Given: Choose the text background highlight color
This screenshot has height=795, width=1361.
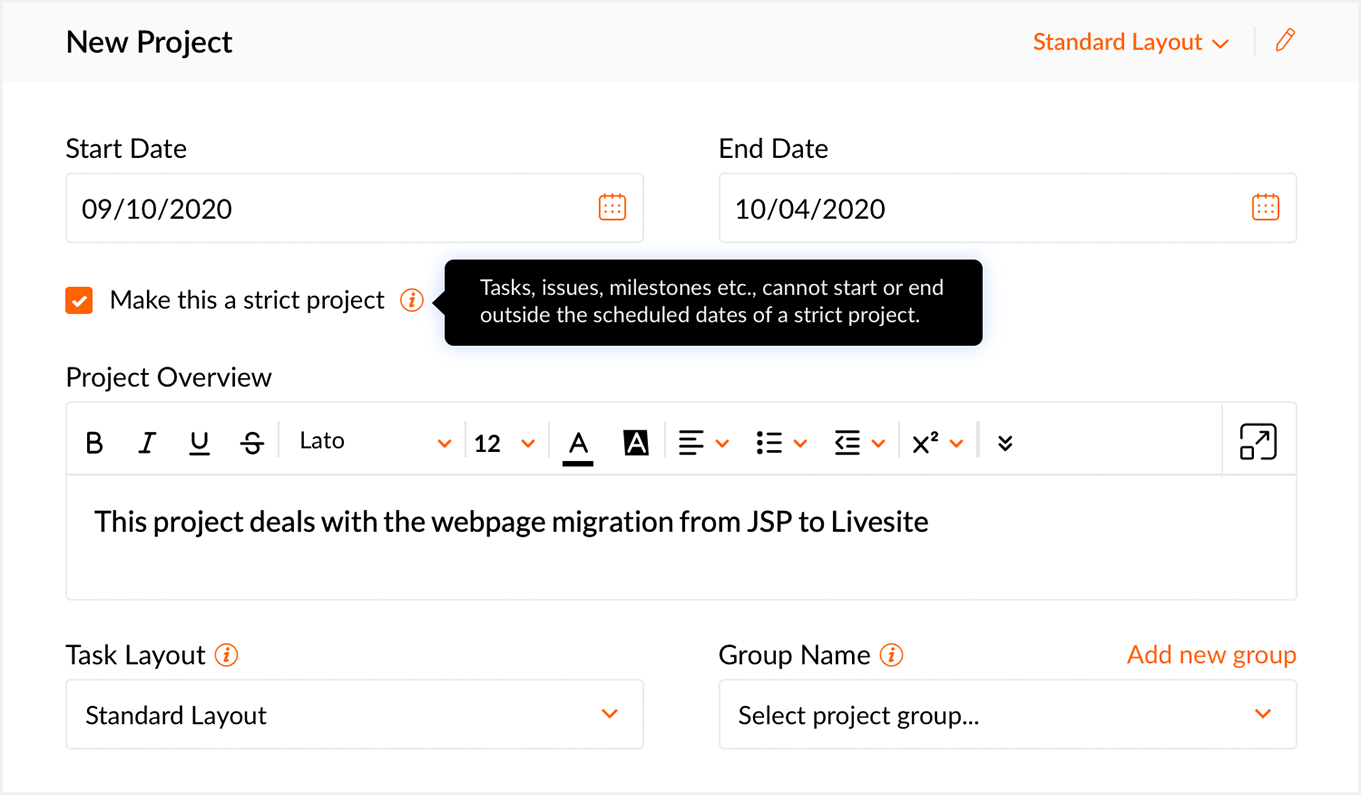Looking at the screenshot, I should (636, 443).
